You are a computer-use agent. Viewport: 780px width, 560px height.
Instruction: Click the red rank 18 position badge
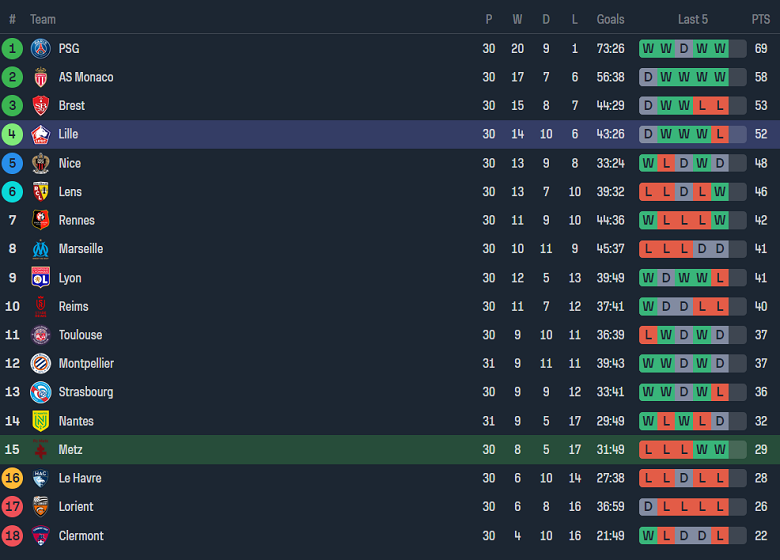[12, 536]
